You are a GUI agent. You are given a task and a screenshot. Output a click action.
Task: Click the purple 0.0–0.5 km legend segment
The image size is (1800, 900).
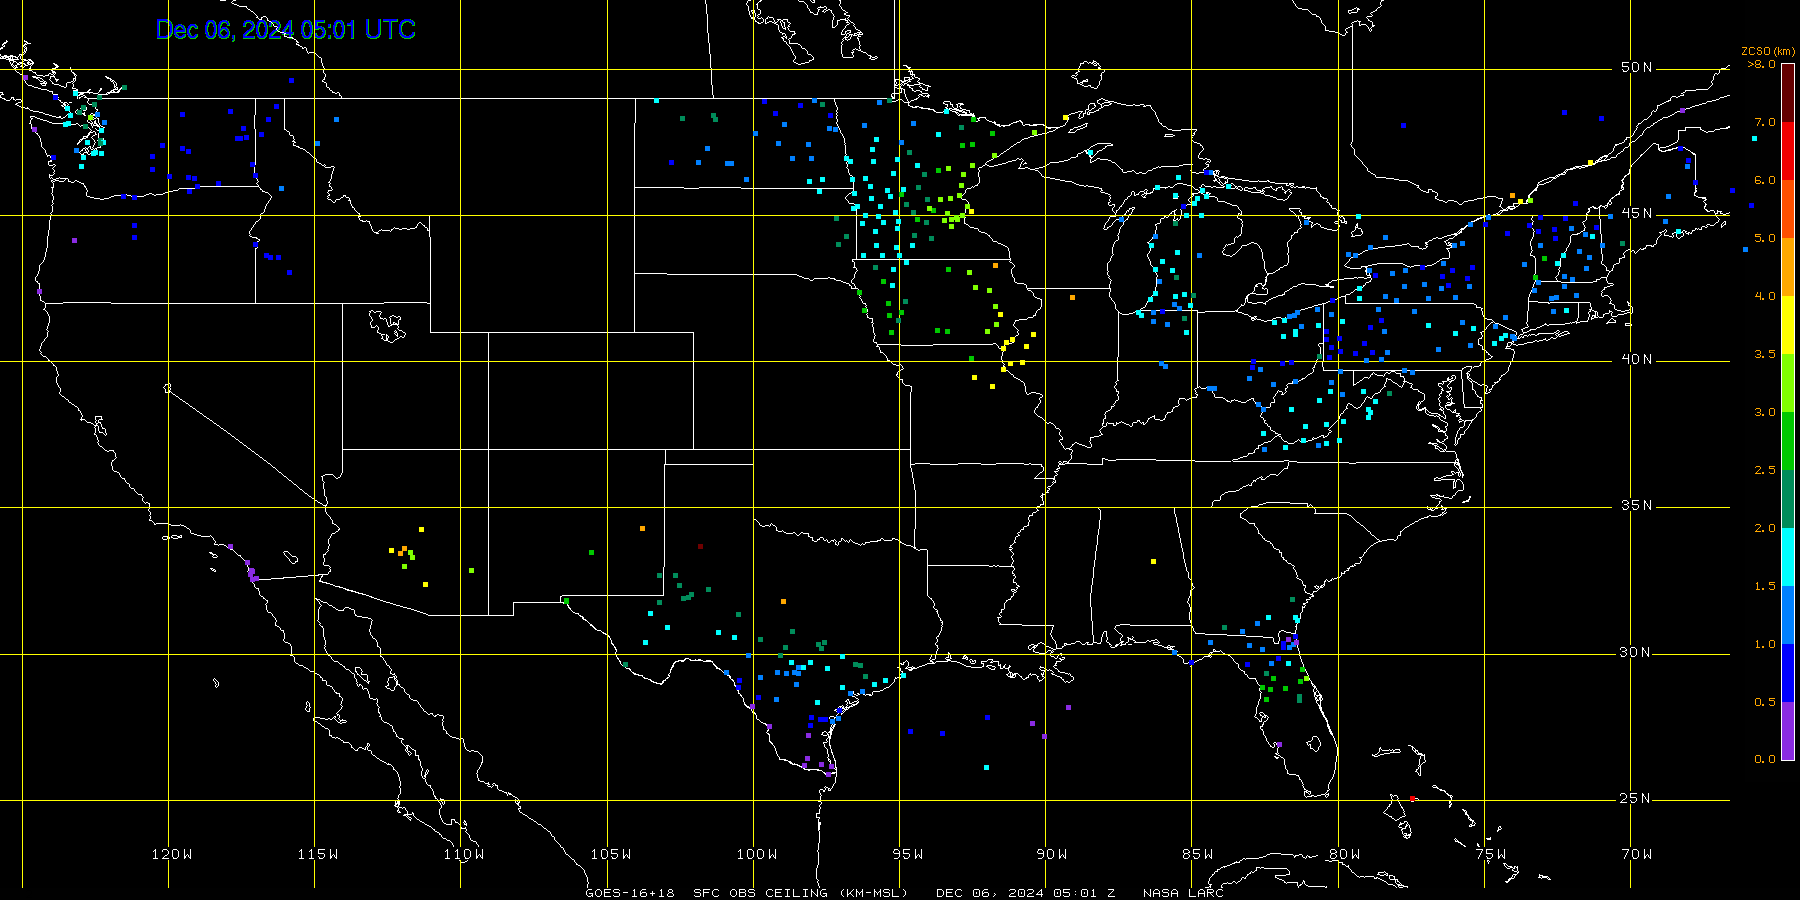point(1787,731)
